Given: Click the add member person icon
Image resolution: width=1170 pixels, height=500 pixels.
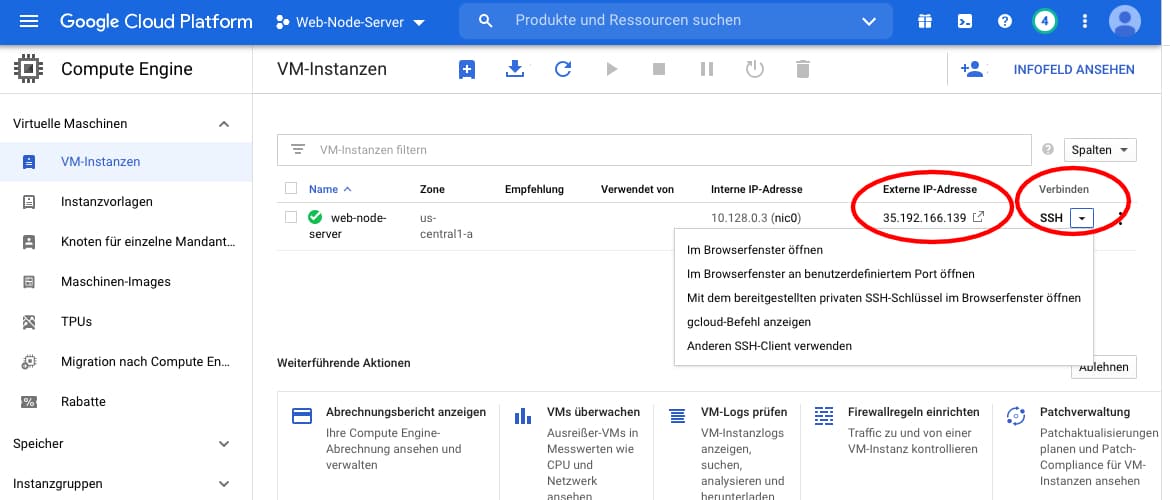Looking at the screenshot, I should point(972,69).
